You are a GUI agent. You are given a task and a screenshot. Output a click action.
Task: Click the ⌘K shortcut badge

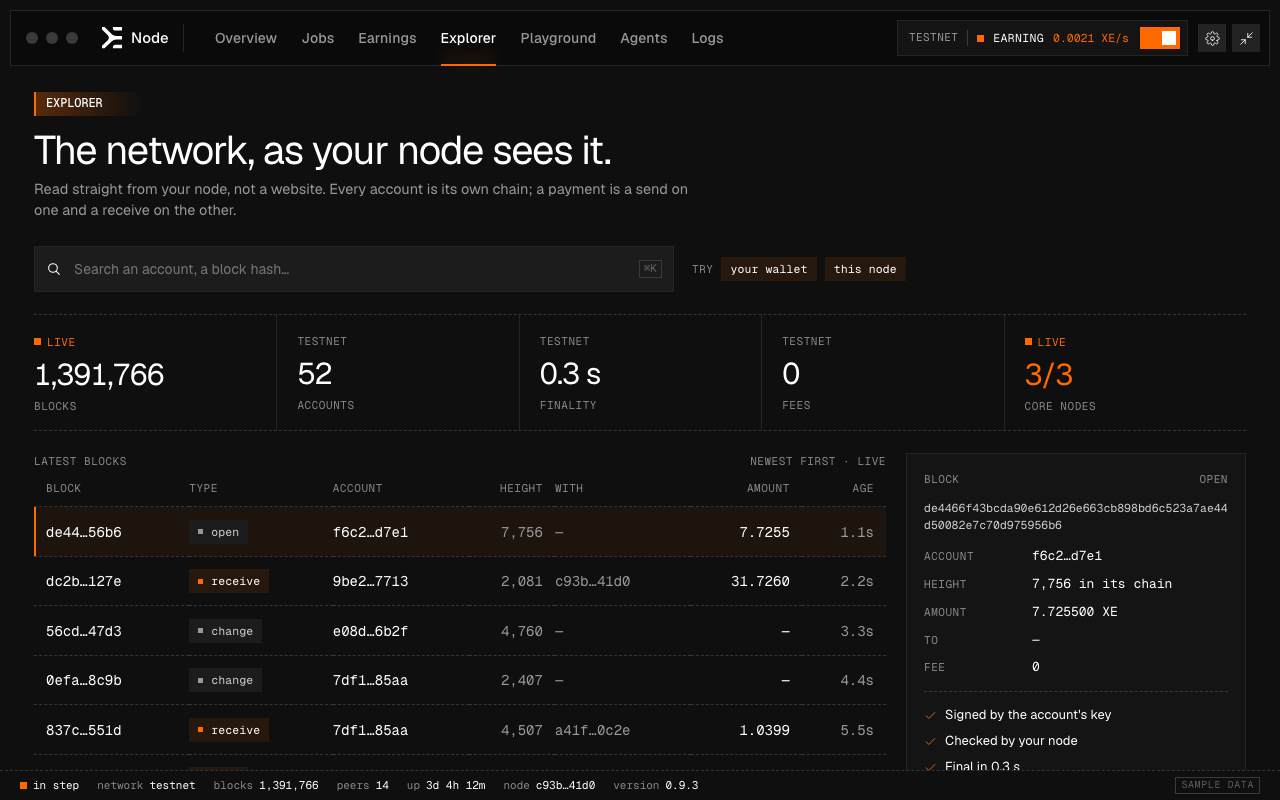pos(650,269)
